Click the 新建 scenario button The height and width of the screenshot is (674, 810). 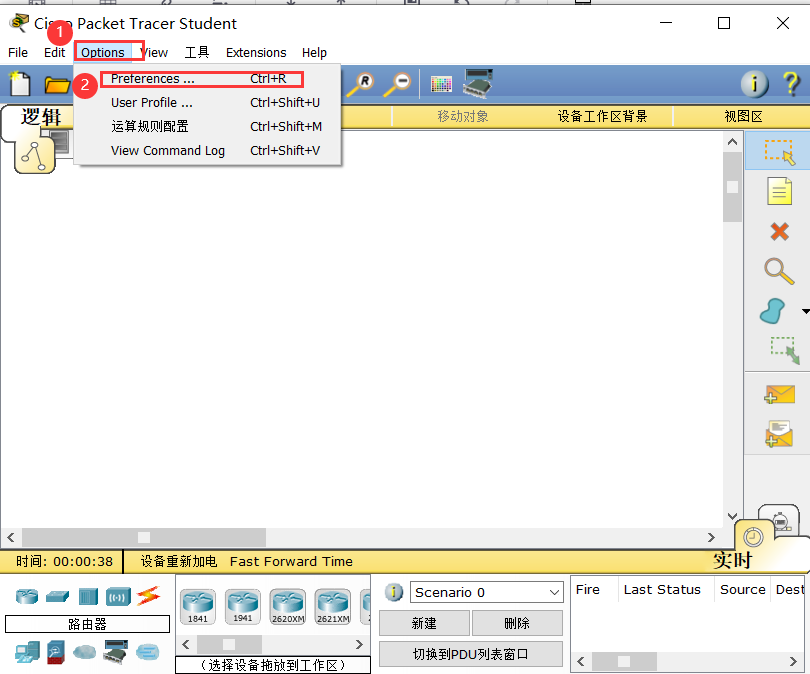(424, 623)
